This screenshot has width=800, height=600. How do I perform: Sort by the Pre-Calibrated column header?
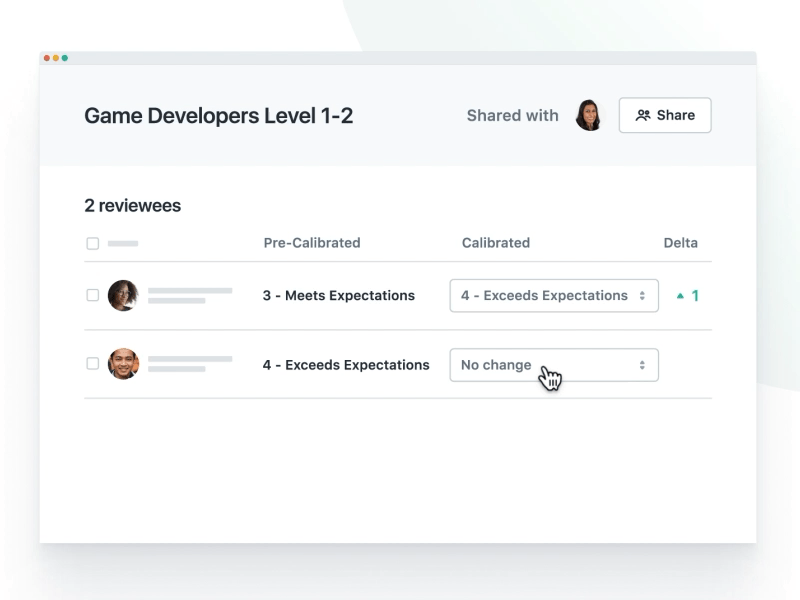pyautogui.click(x=310, y=242)
